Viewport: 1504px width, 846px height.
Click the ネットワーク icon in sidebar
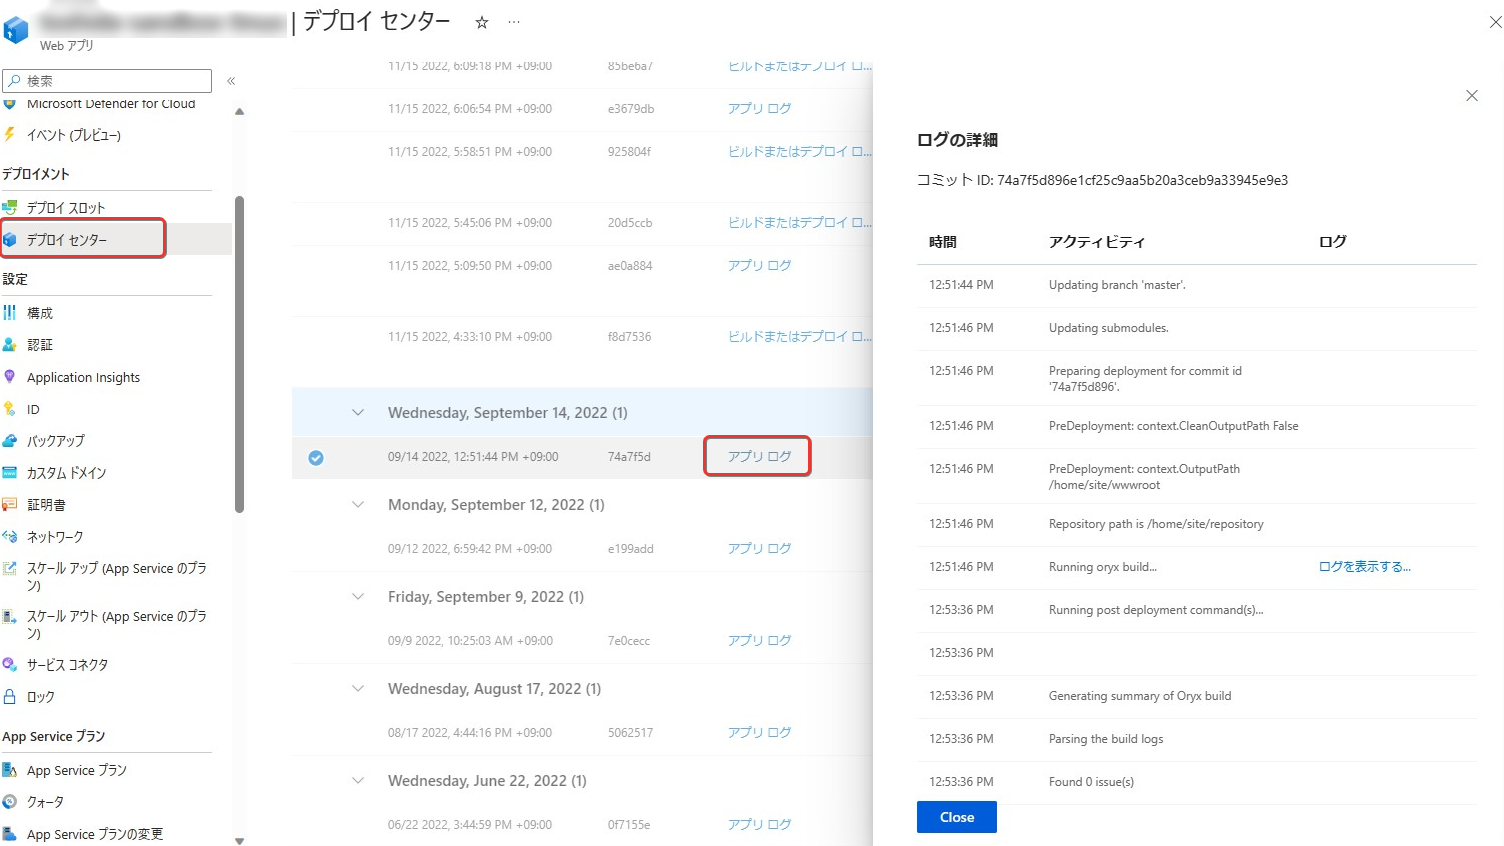(10, 537)
